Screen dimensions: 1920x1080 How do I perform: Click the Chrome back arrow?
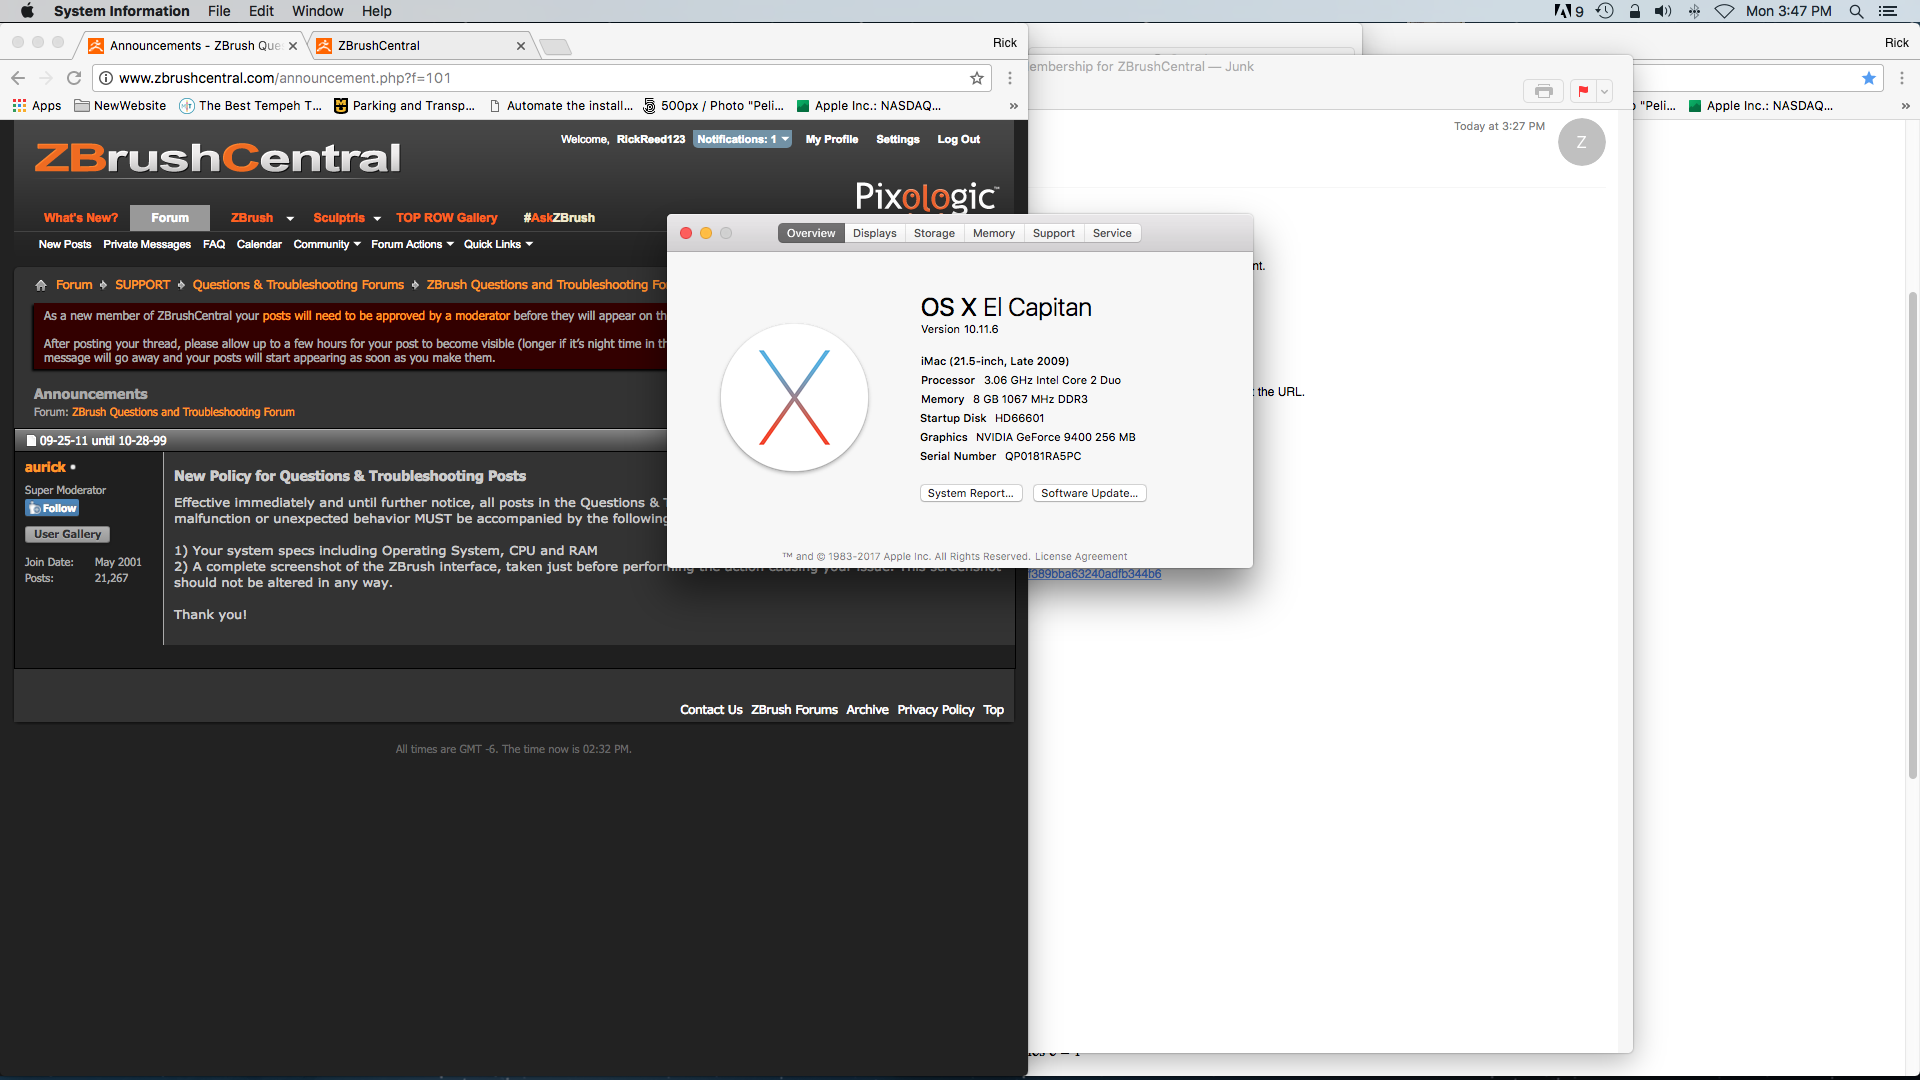(x=18, y=78)
